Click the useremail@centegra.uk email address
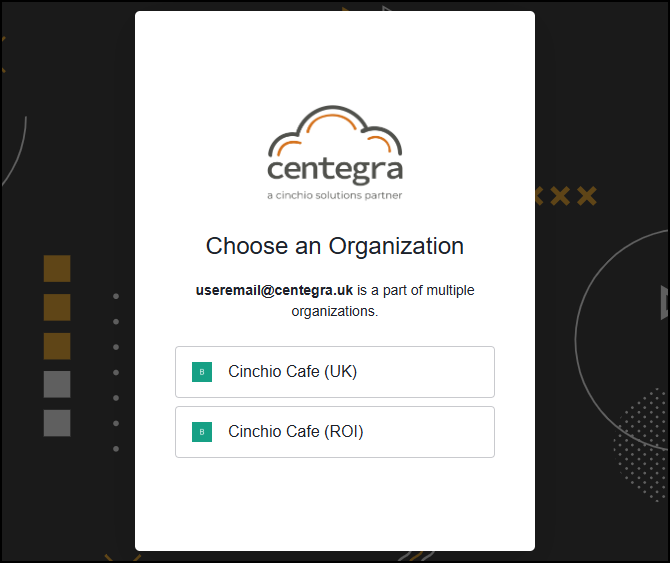Screen dimensions: 670x563 (275, 291)
